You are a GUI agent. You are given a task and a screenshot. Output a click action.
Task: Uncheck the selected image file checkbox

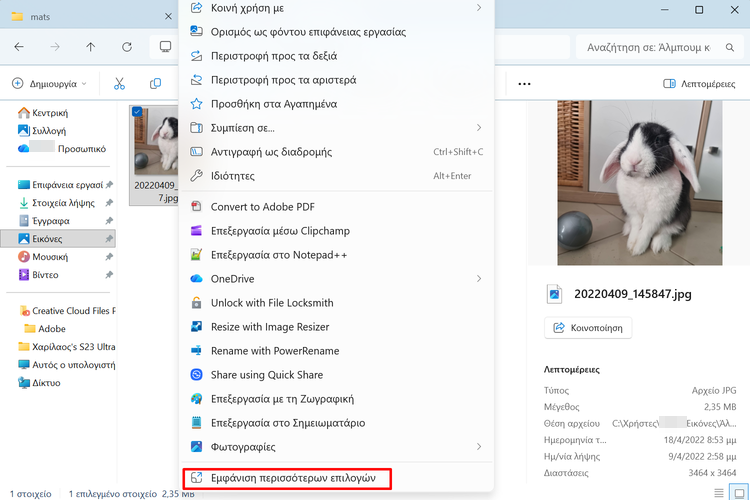click(137, 112)
